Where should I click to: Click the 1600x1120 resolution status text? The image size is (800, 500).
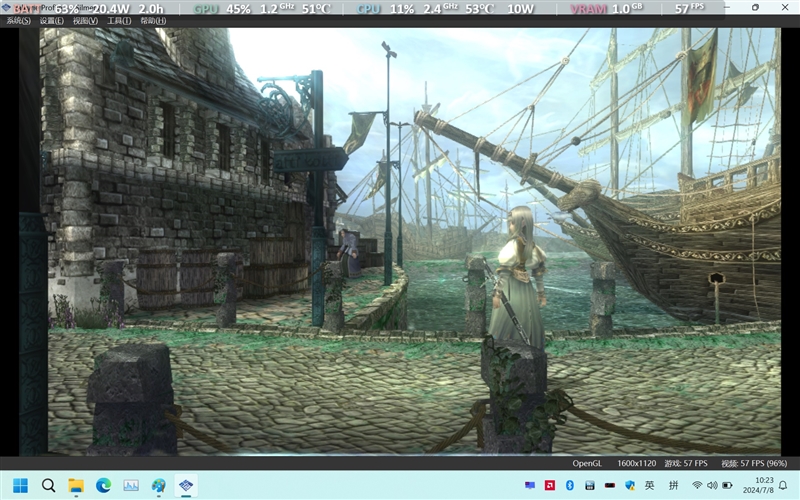[636, 463]
